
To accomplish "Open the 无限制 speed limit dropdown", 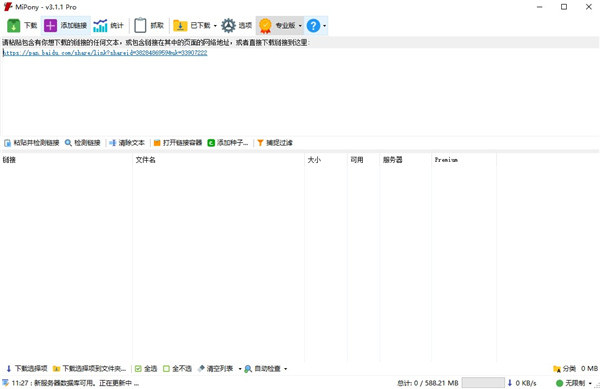I will tap(590, 383).
